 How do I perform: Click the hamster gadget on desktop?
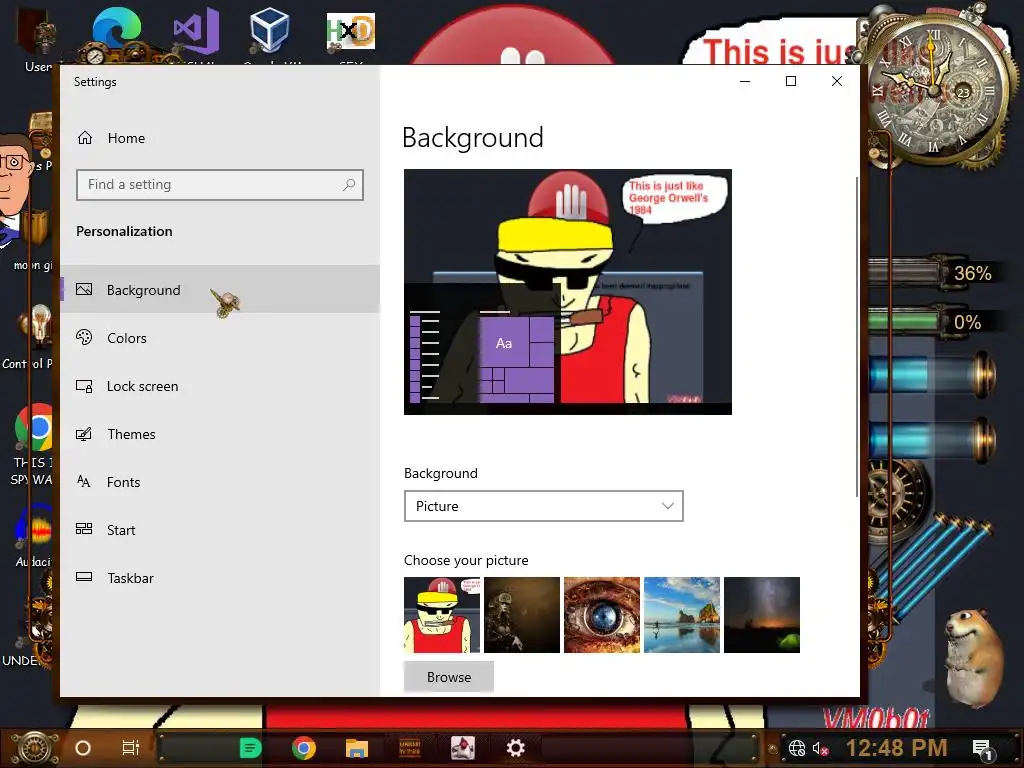(974, 658)
